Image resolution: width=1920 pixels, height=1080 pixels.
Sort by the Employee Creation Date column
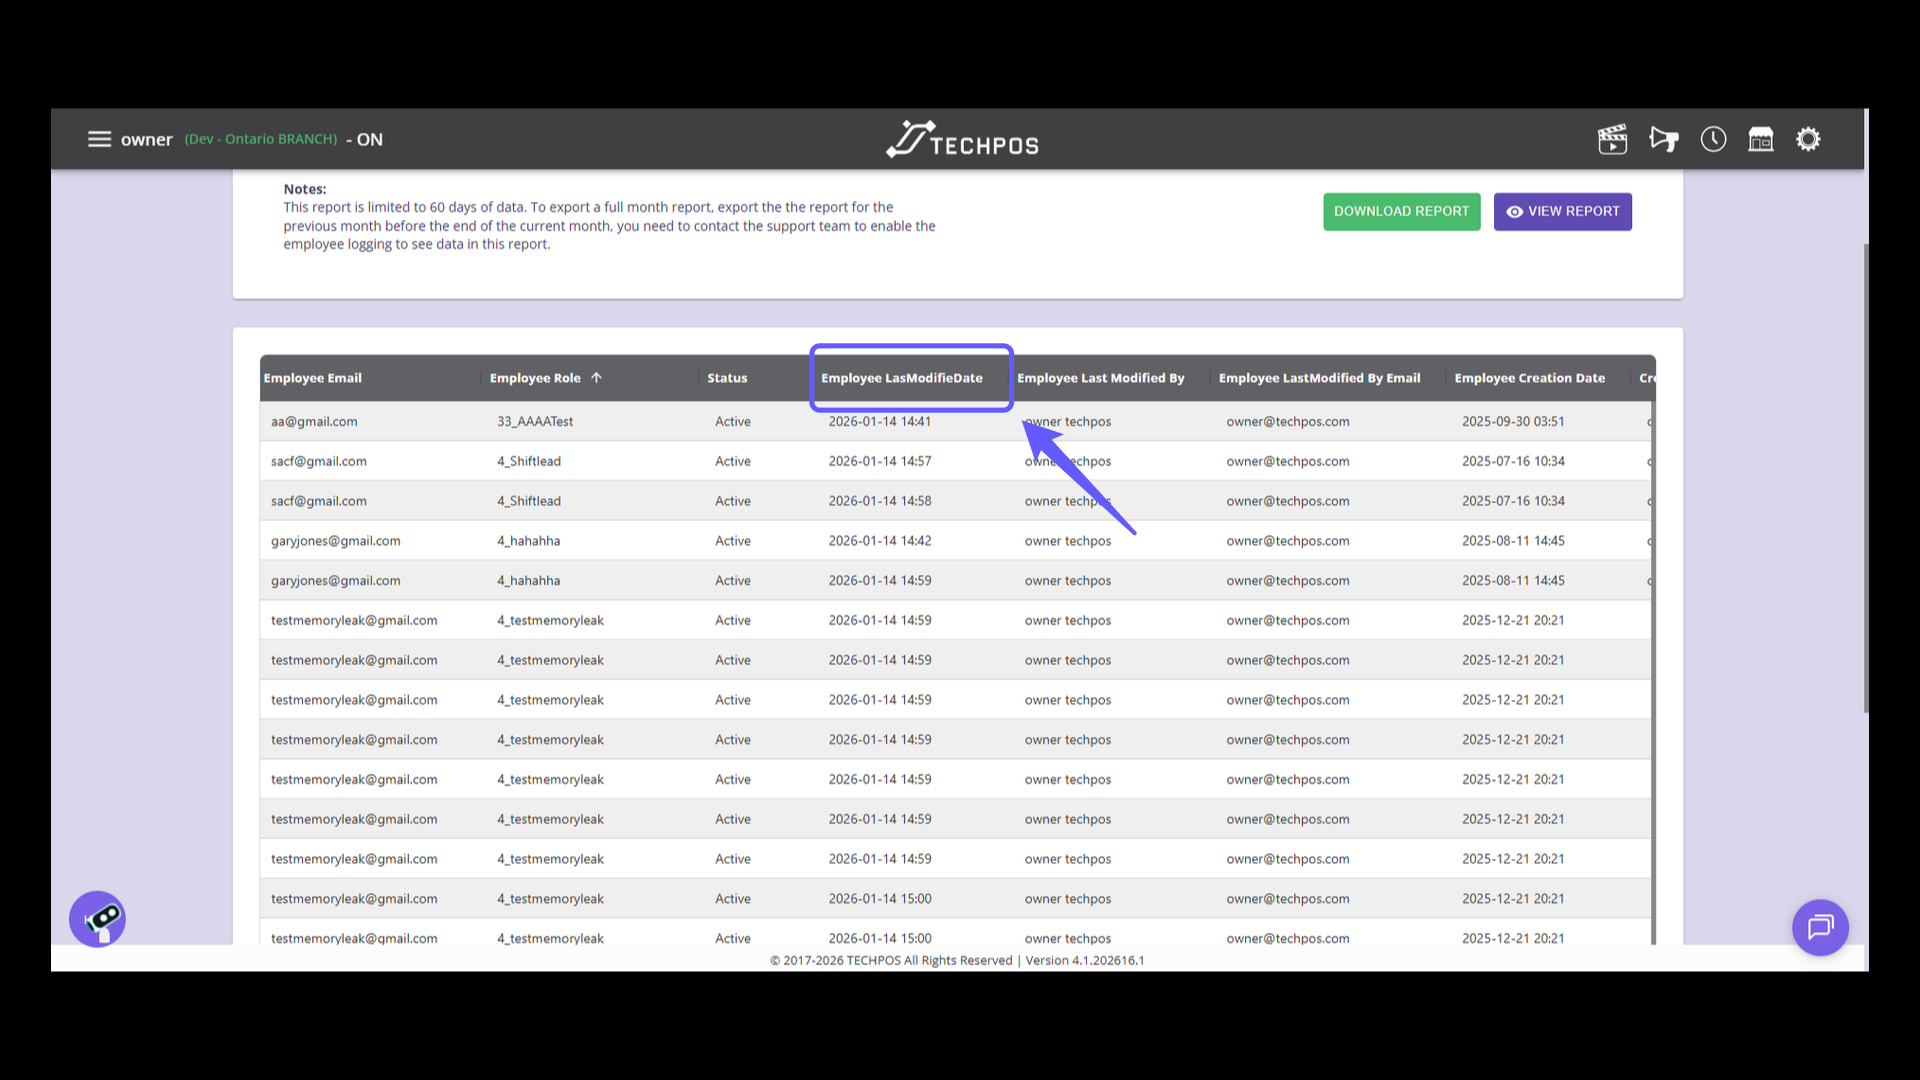coord(1529,378)
